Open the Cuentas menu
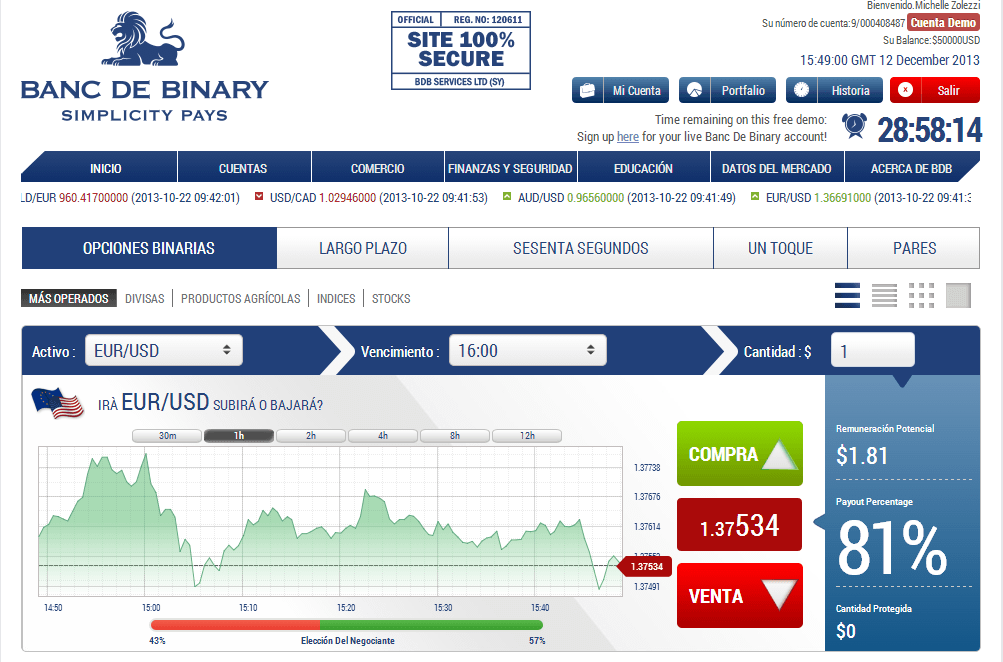This screenshot has width=1003, height=662. pos(243,168)
